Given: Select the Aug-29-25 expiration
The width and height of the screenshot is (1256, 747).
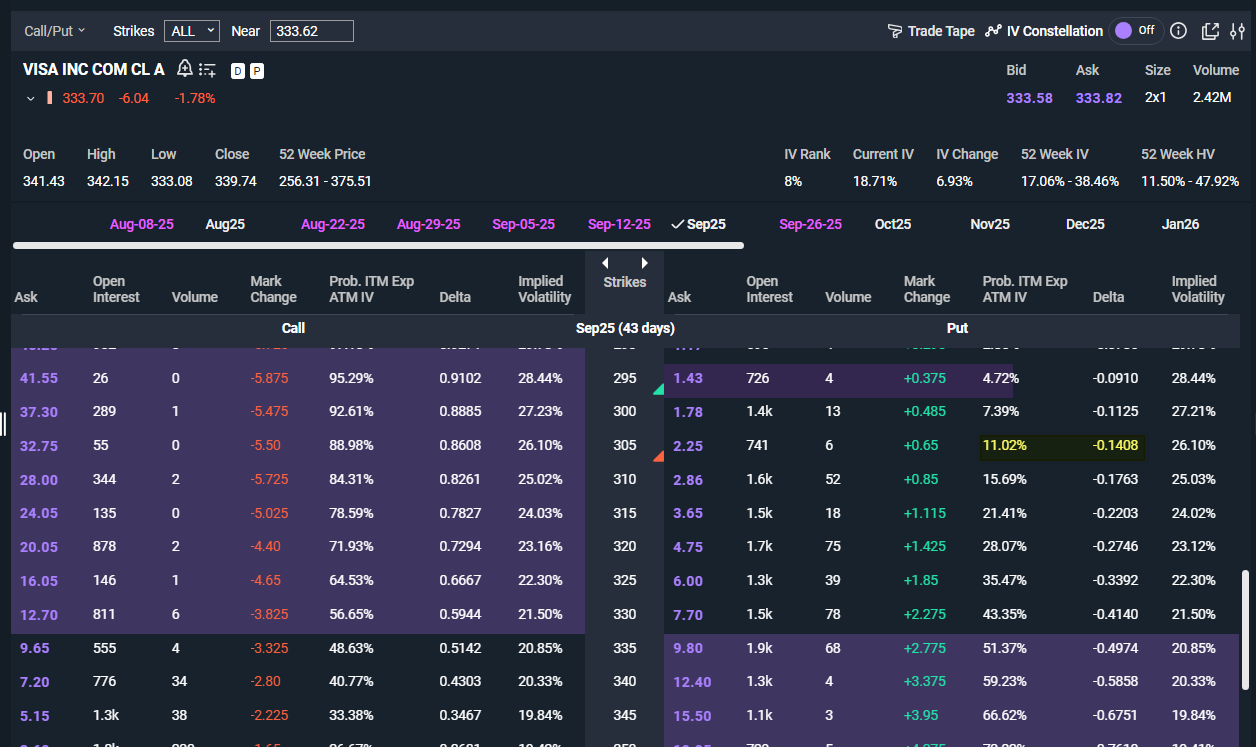Looking at the screenshot, I should click(429, 224).
